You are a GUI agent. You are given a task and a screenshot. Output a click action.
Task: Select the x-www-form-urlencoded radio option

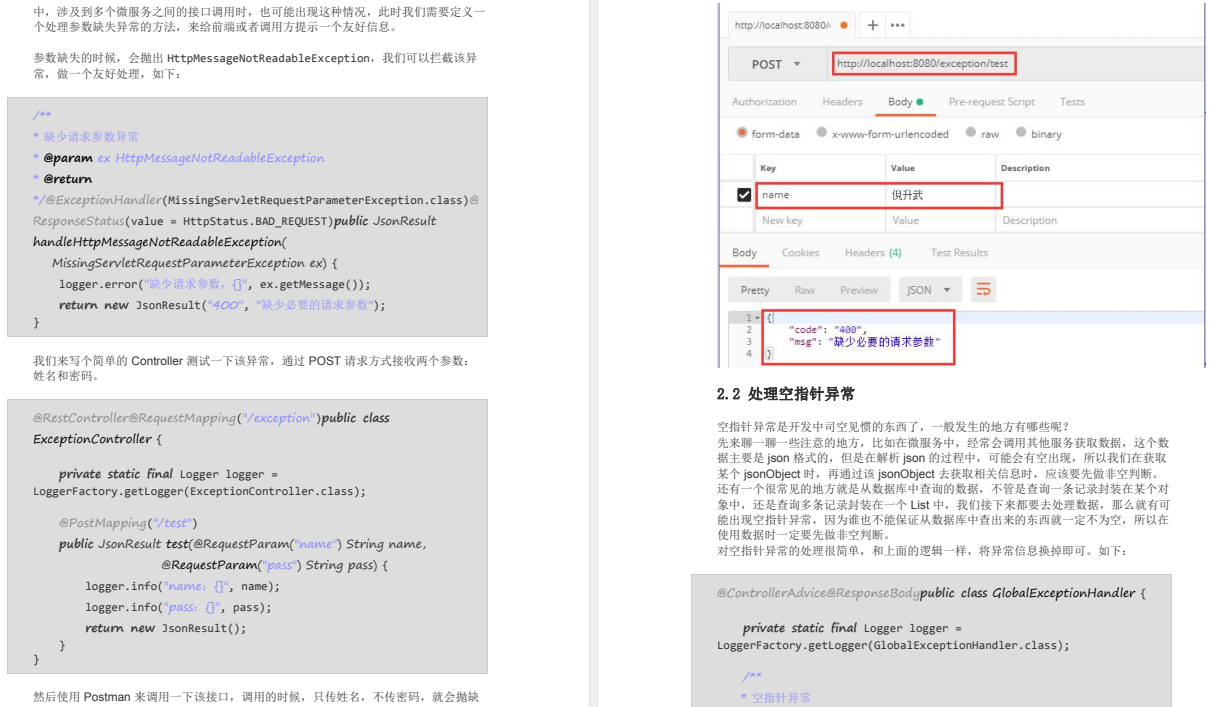coord(822,133)
